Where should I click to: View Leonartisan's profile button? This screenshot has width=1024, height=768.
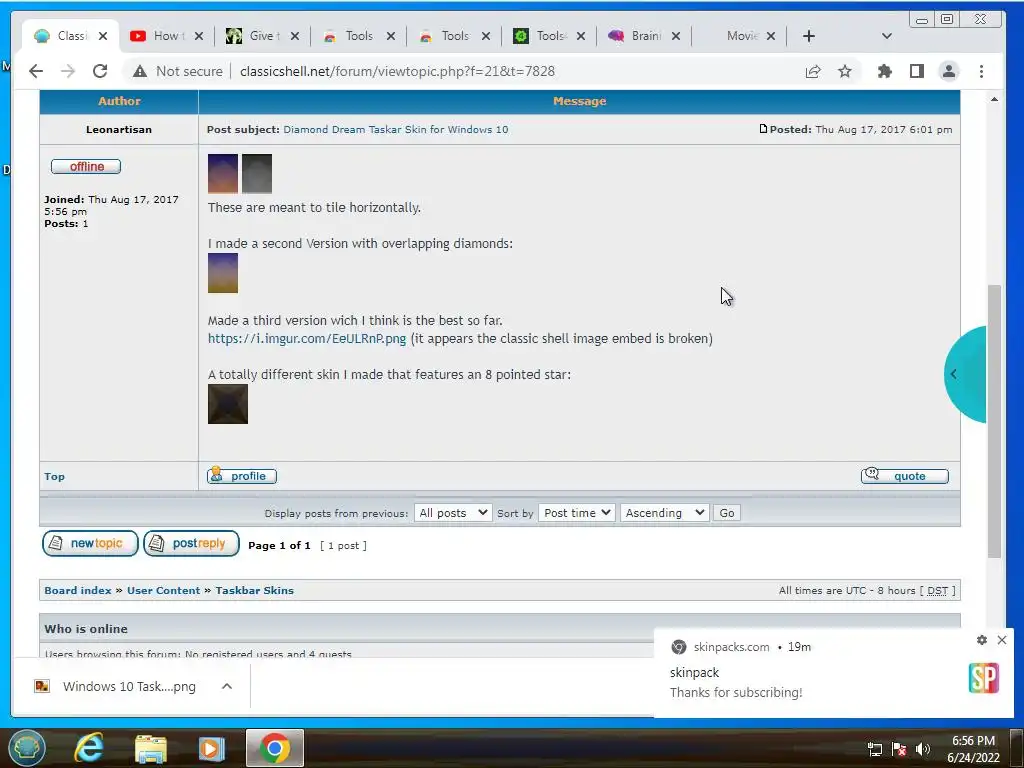pos(242,475)
